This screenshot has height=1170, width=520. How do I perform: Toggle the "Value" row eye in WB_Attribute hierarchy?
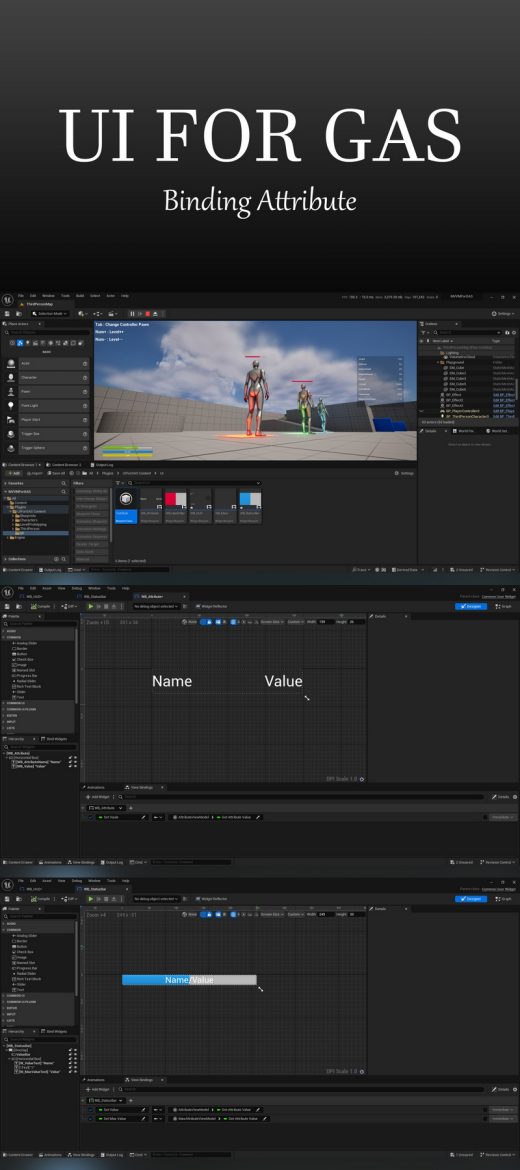75,766
